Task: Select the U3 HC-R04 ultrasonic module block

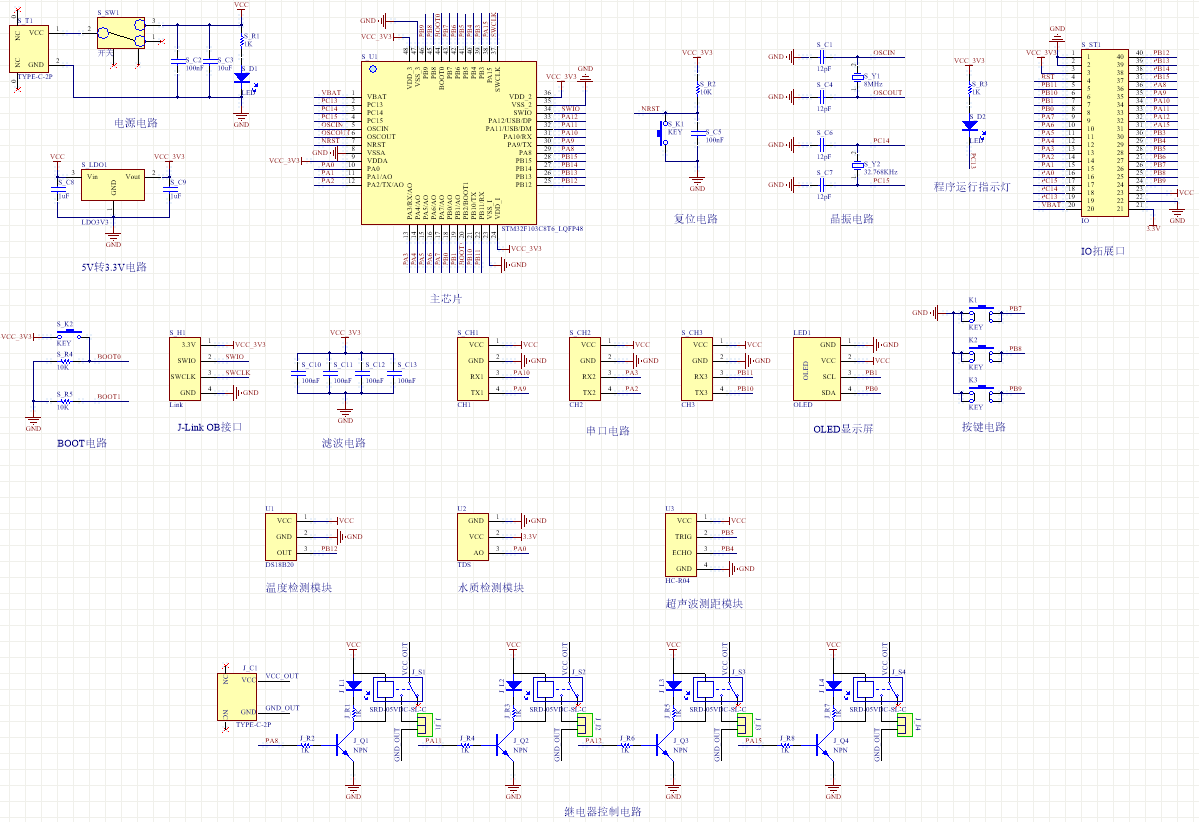Action: click(683, 544)
